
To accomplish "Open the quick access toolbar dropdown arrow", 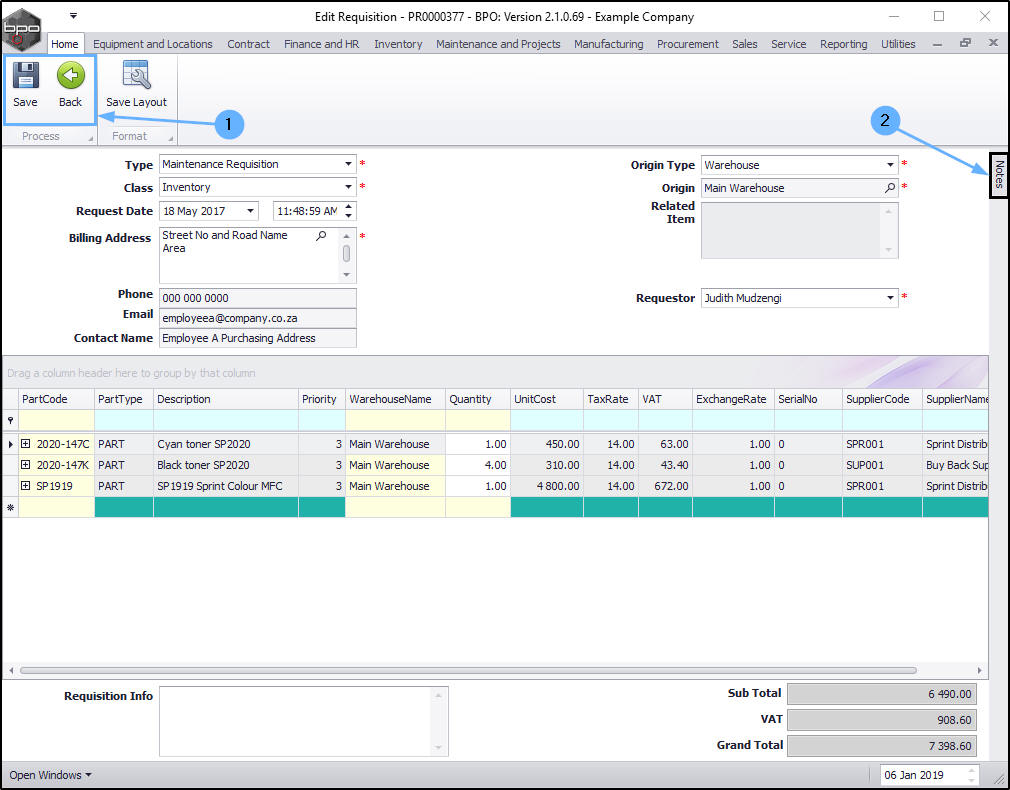I will pos(73,16).
